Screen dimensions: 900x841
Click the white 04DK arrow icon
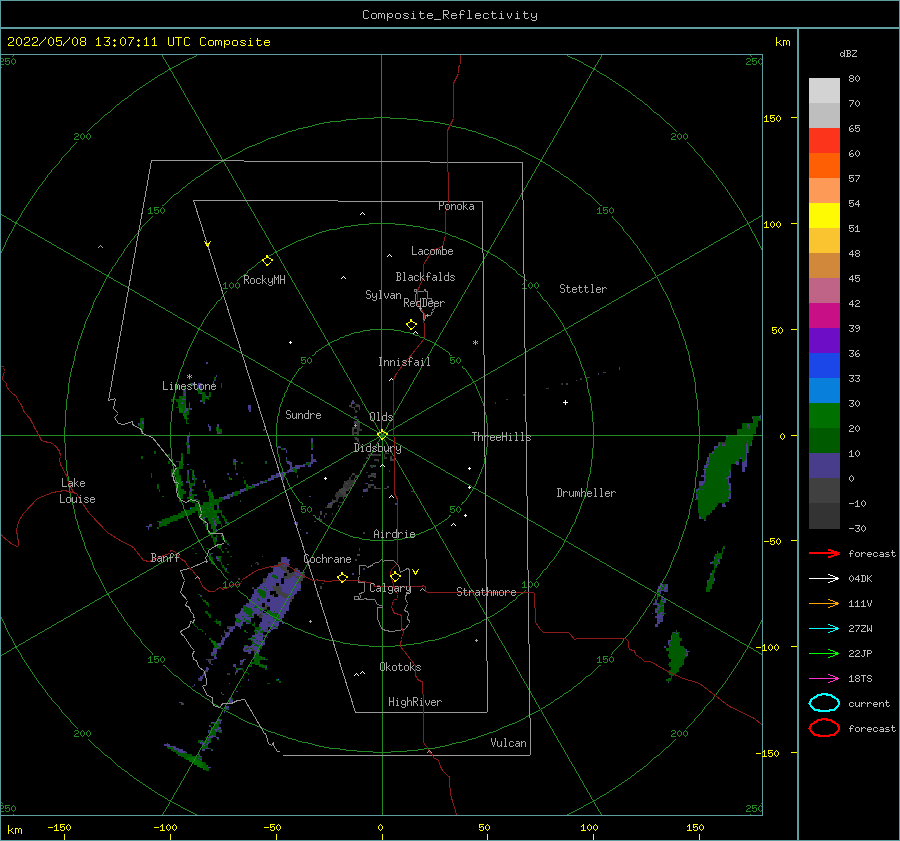pos(824,578)
